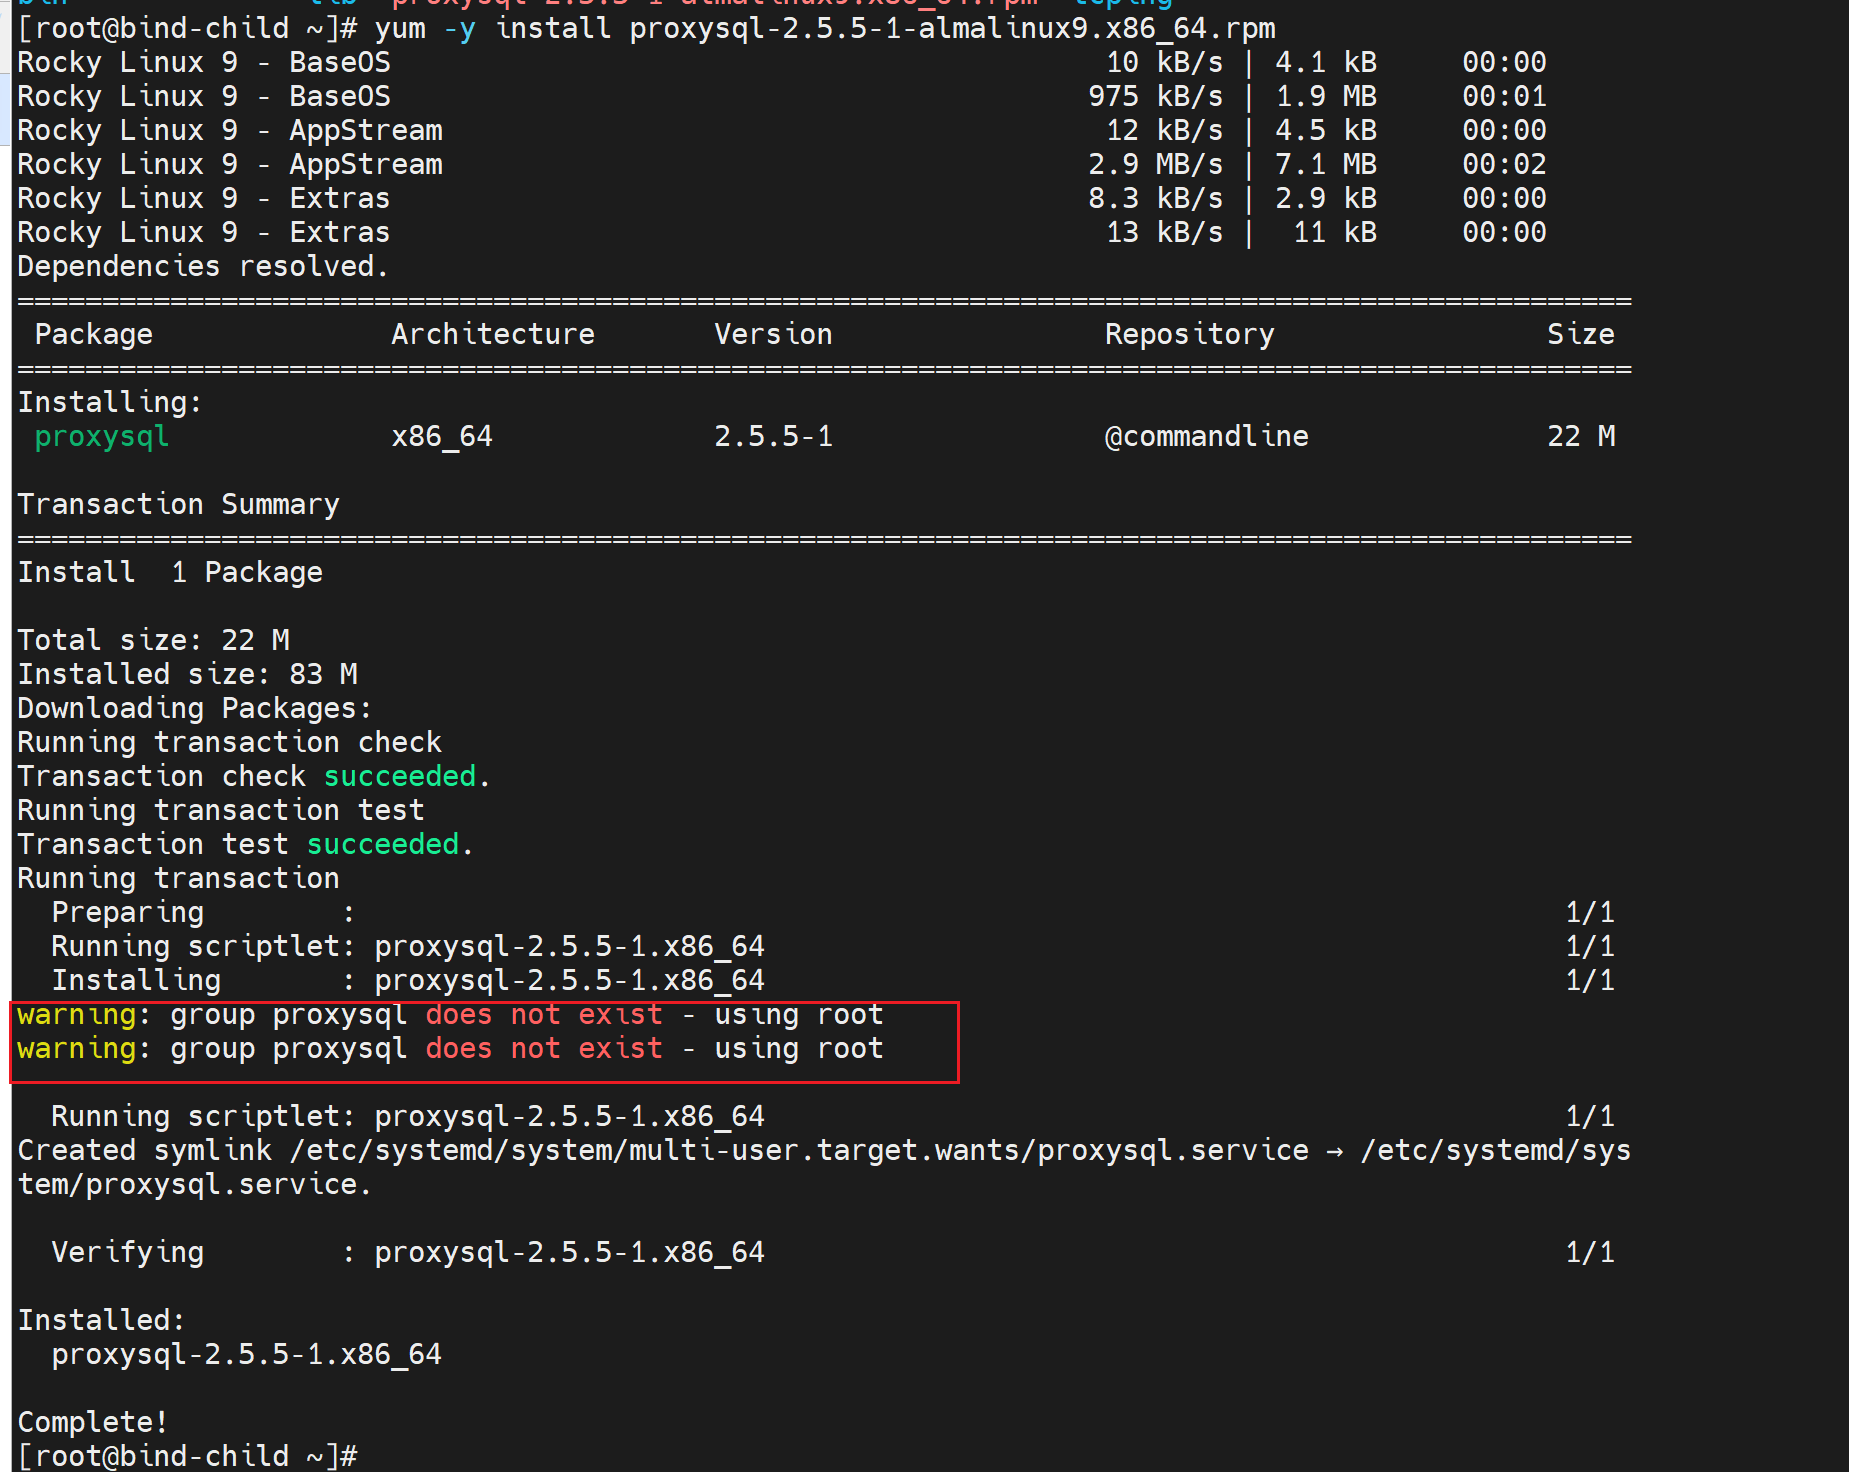
Task: Click the Dependencies resolved line
Action: (x=202, y=266)
